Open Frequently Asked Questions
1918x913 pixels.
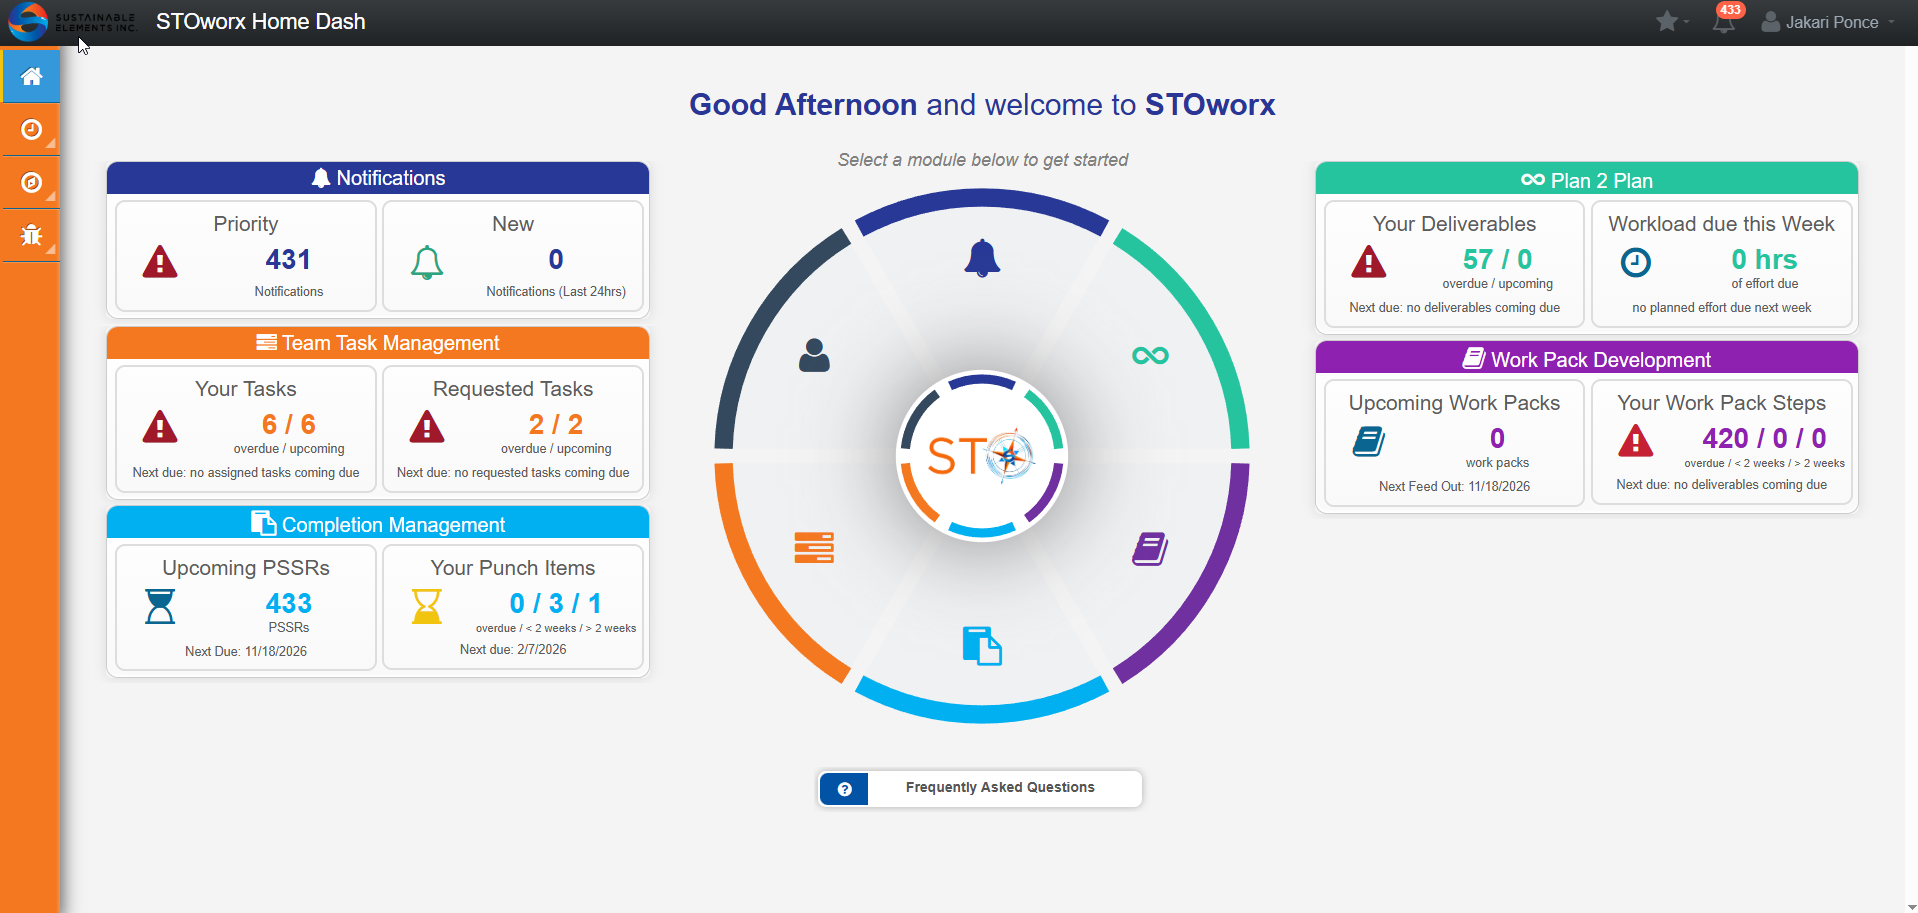980,788
